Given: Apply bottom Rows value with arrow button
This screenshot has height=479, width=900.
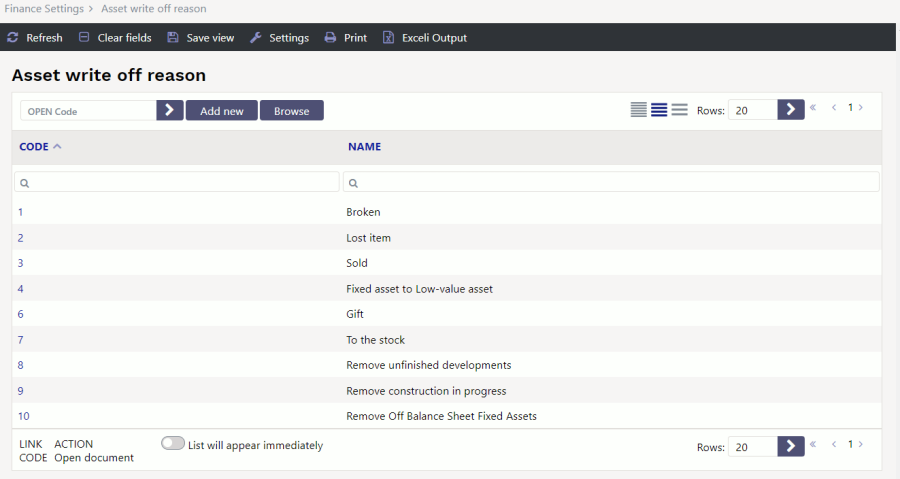Looking at the screenshot, I should pos(791,446).
